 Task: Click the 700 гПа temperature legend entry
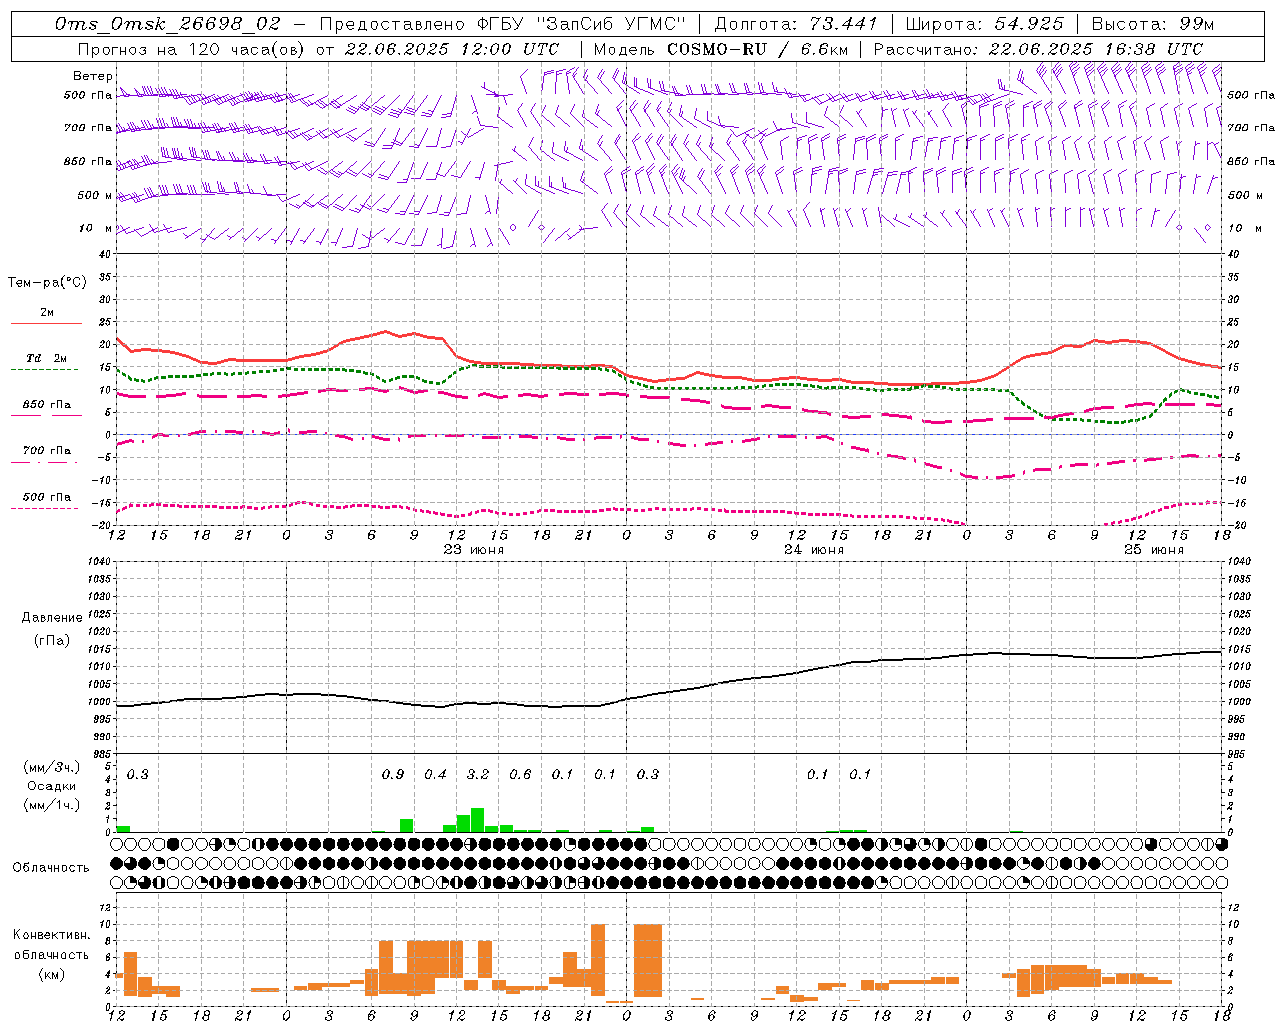click(47, 451)
